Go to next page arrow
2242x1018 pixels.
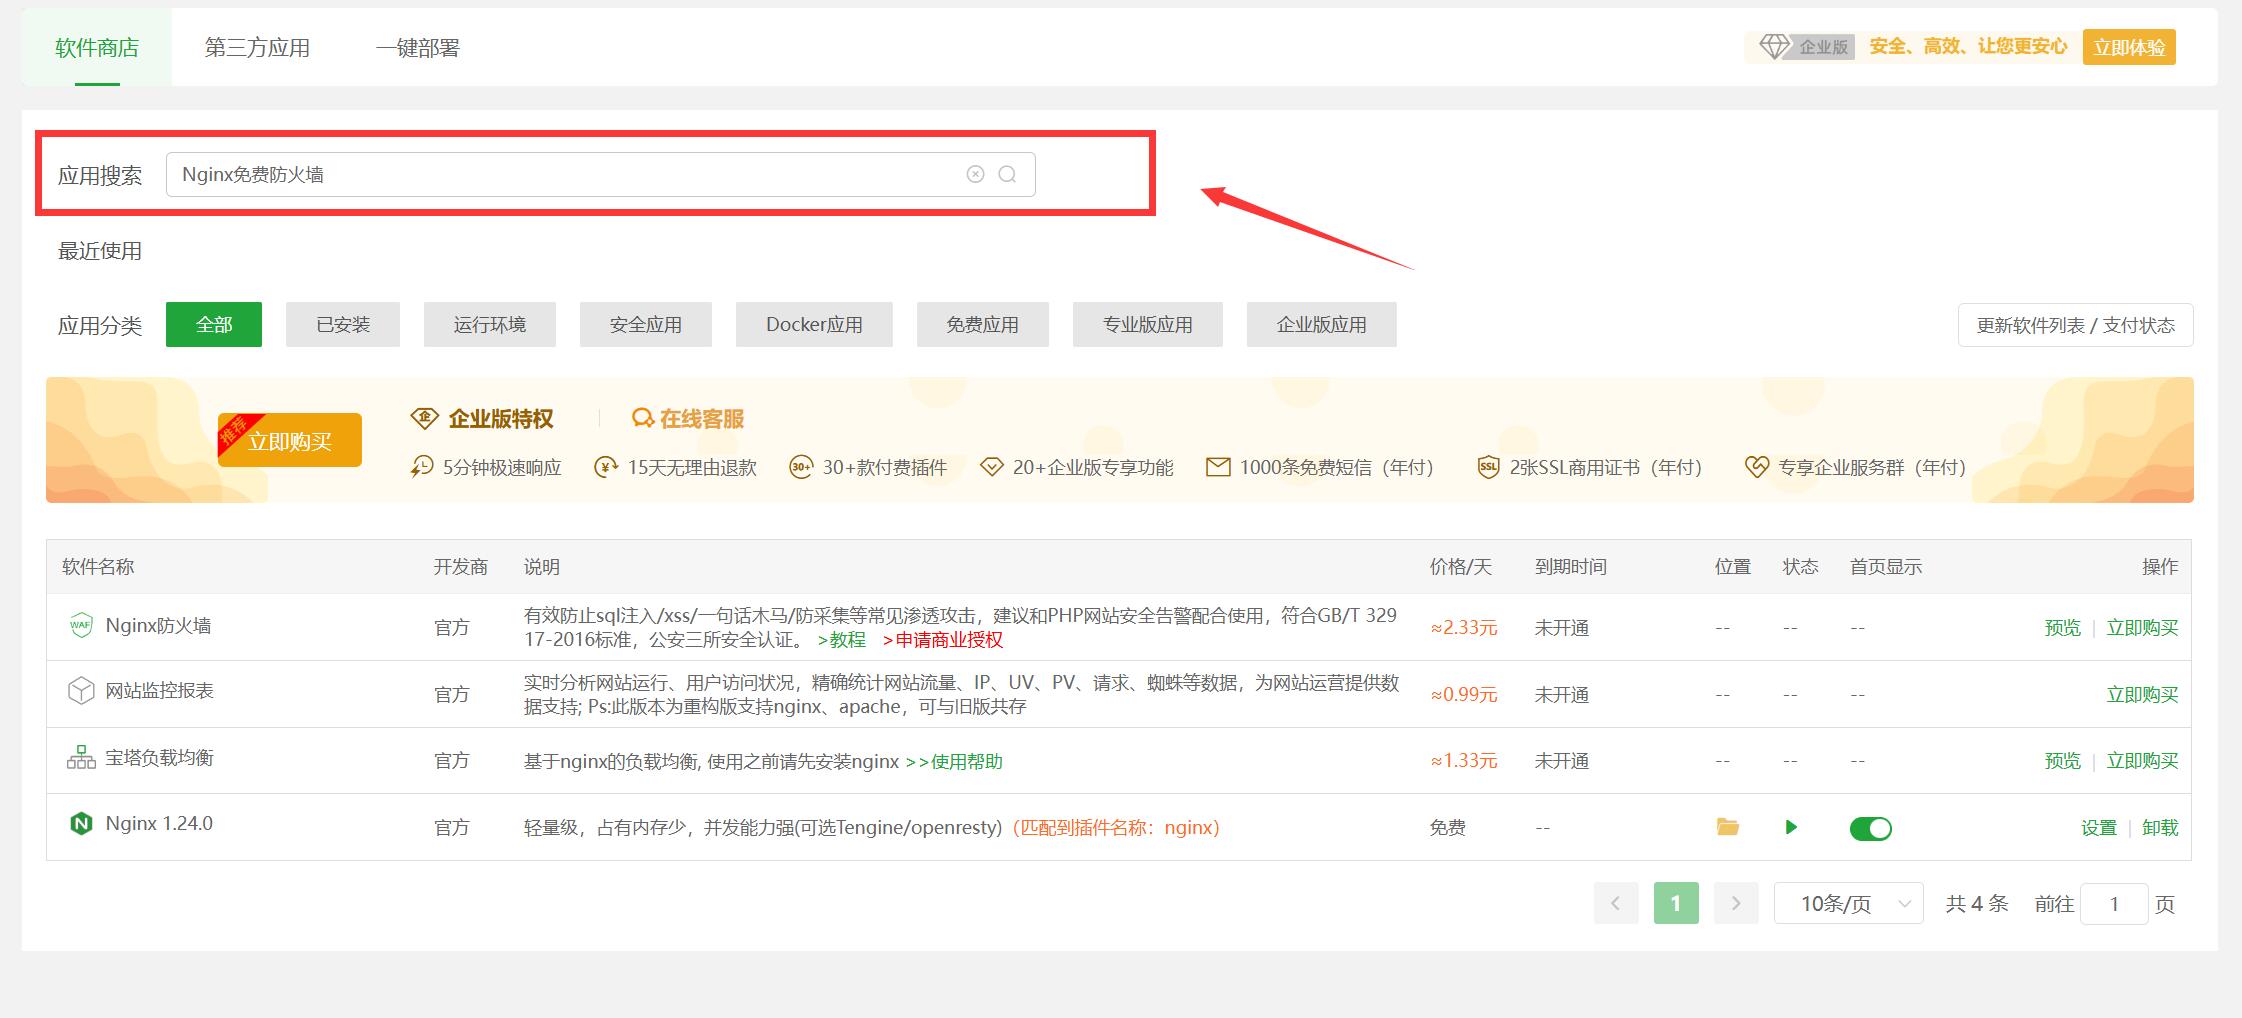point(1736,904)
